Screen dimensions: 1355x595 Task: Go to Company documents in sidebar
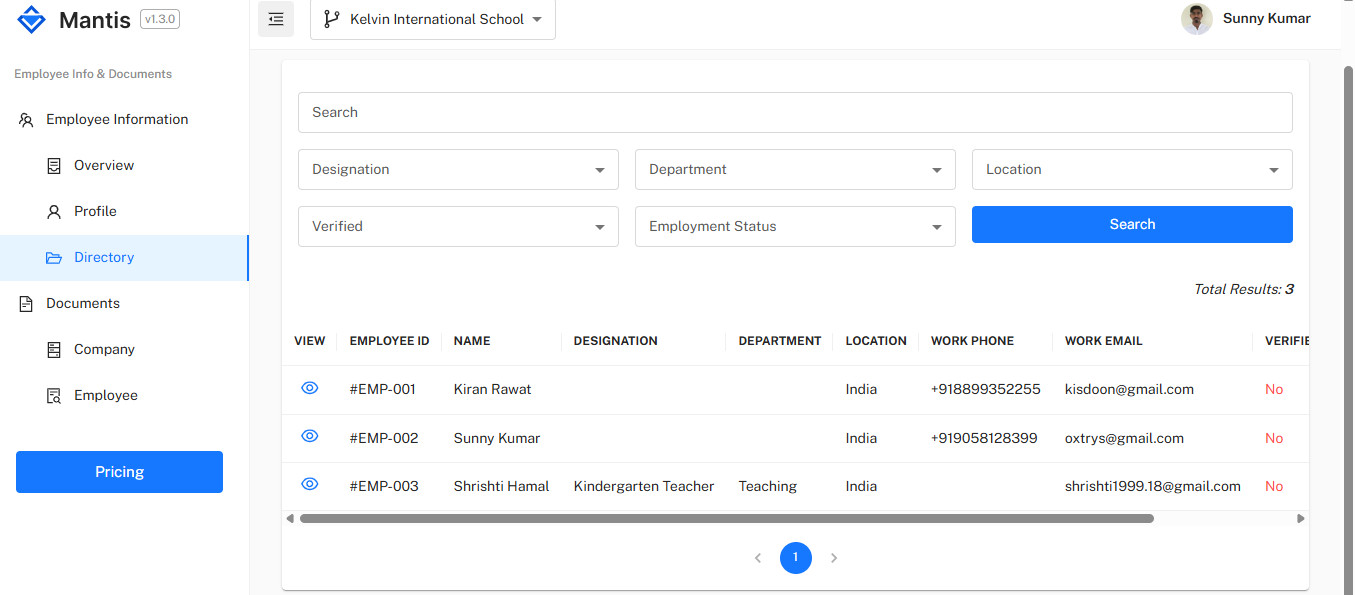coord(124,350)
